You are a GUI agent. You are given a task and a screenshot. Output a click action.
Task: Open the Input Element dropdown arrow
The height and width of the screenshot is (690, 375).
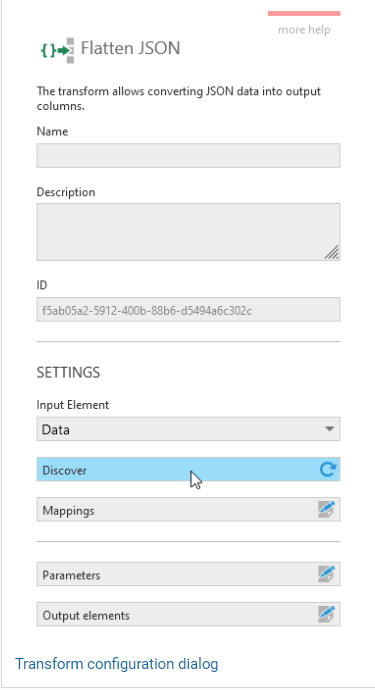click(329, 429)
